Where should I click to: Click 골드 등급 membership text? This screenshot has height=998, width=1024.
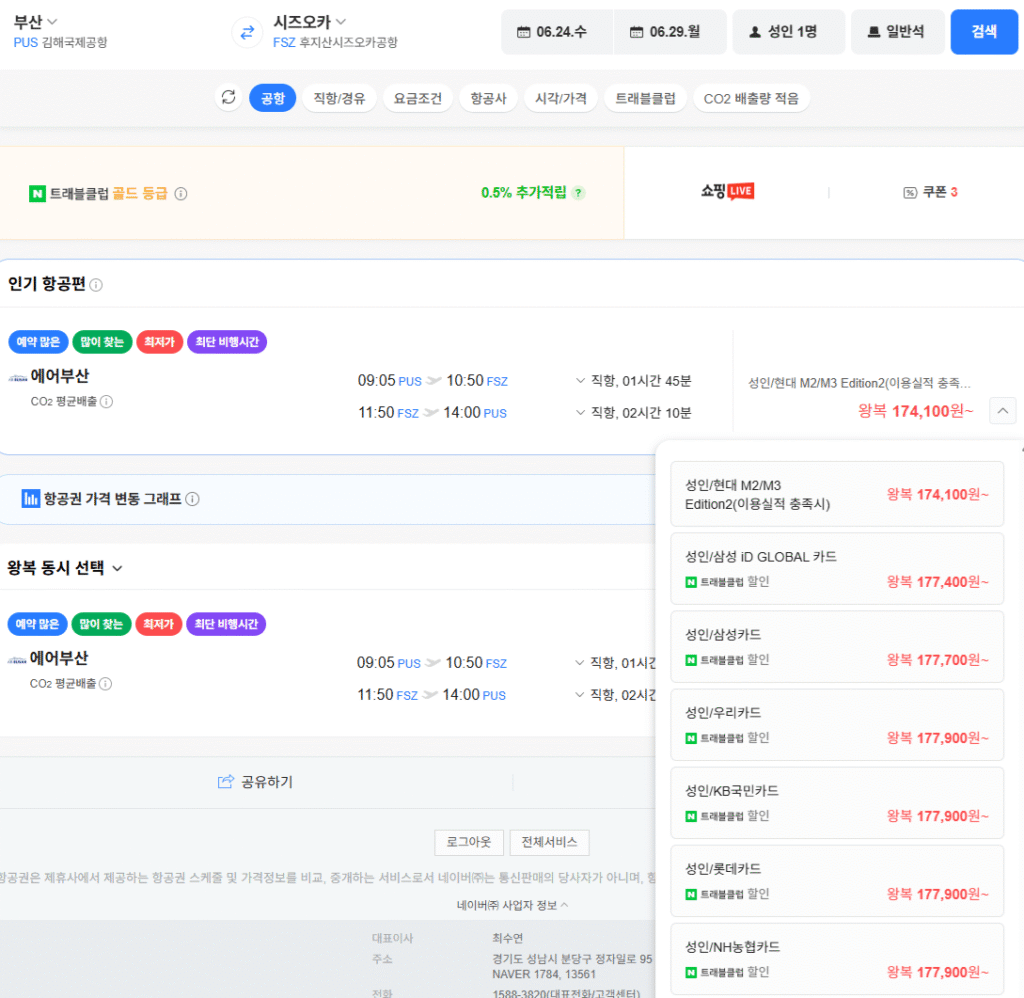pos(140,193)
